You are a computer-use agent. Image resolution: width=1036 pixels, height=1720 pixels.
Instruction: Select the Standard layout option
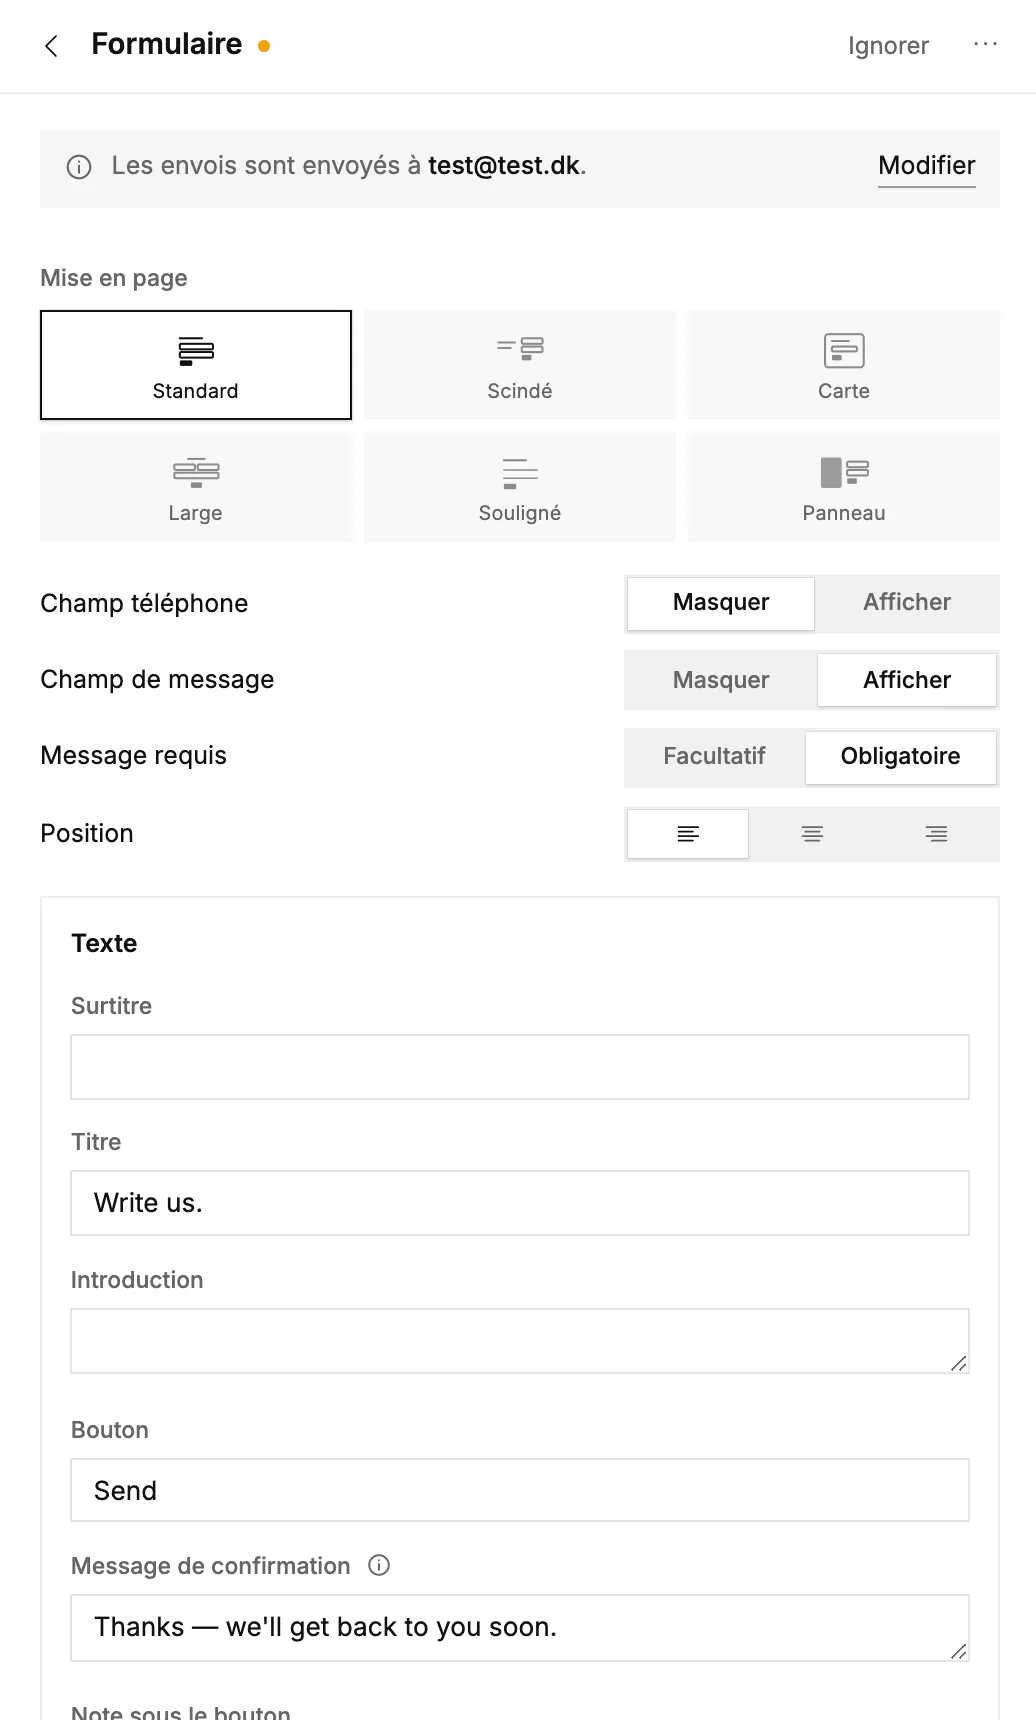196,365
